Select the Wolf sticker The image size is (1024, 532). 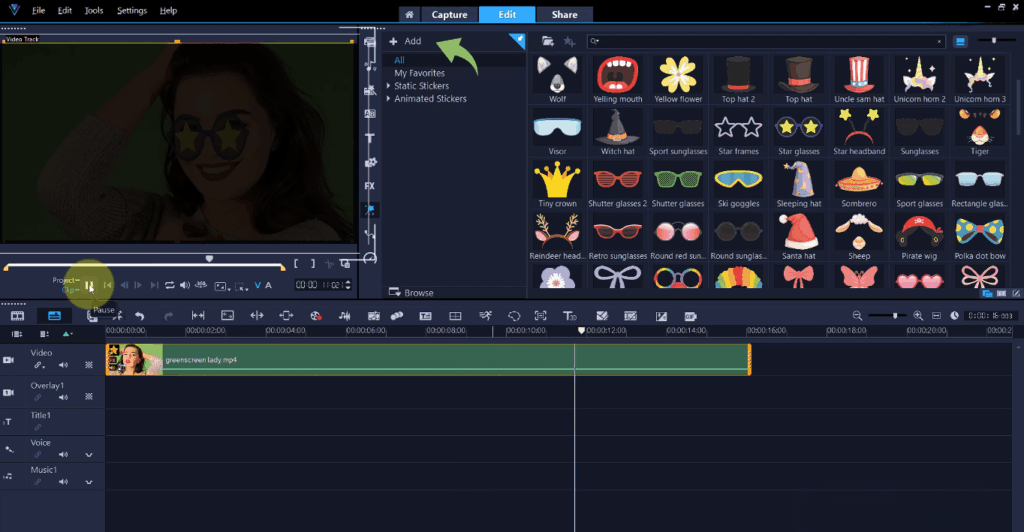pos(557,79)
